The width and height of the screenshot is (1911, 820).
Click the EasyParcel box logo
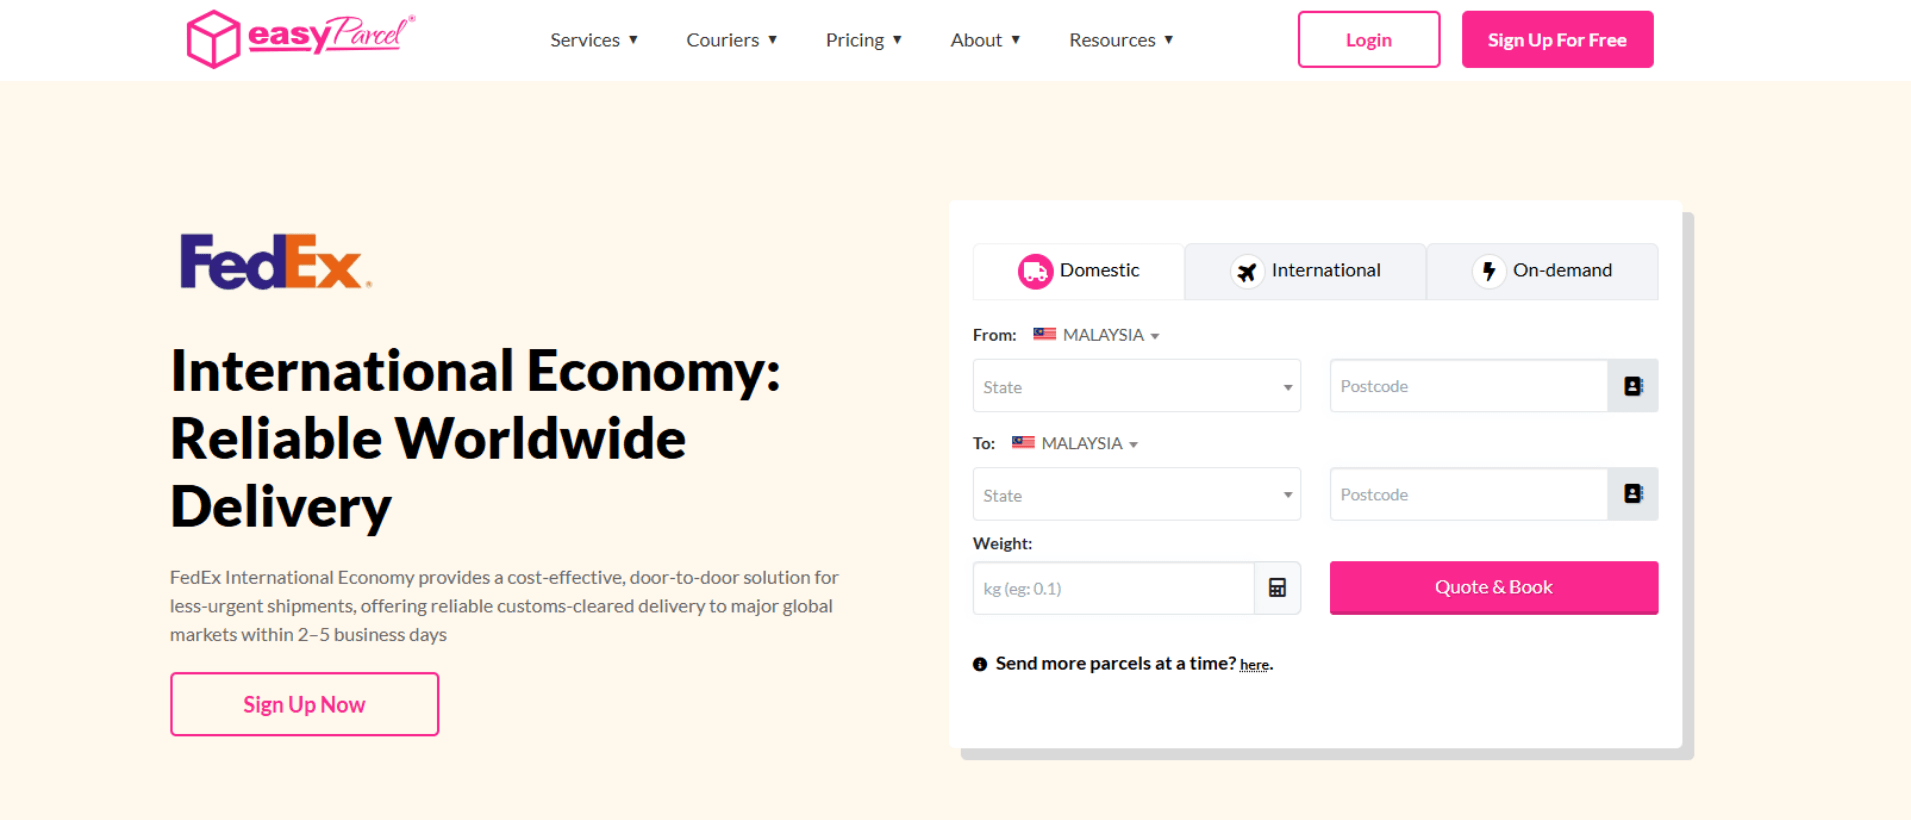click(213, 39)
